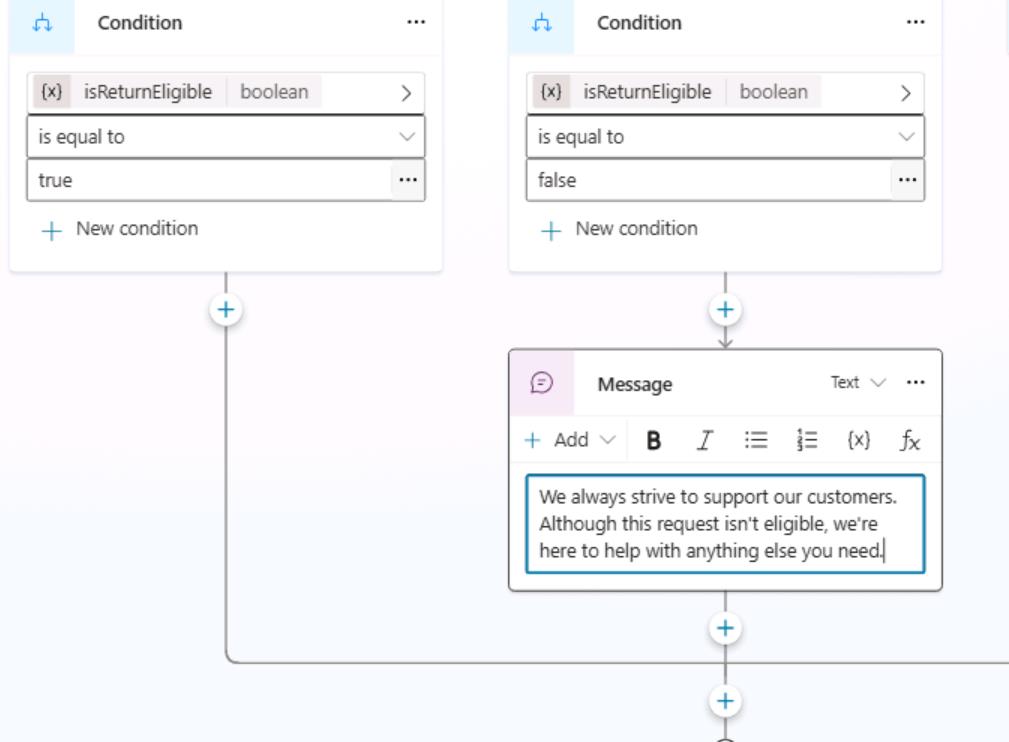Screen dimensions: 1009x742
Task: Open Text type dropdown in Message header
Action: click(858, 383)
